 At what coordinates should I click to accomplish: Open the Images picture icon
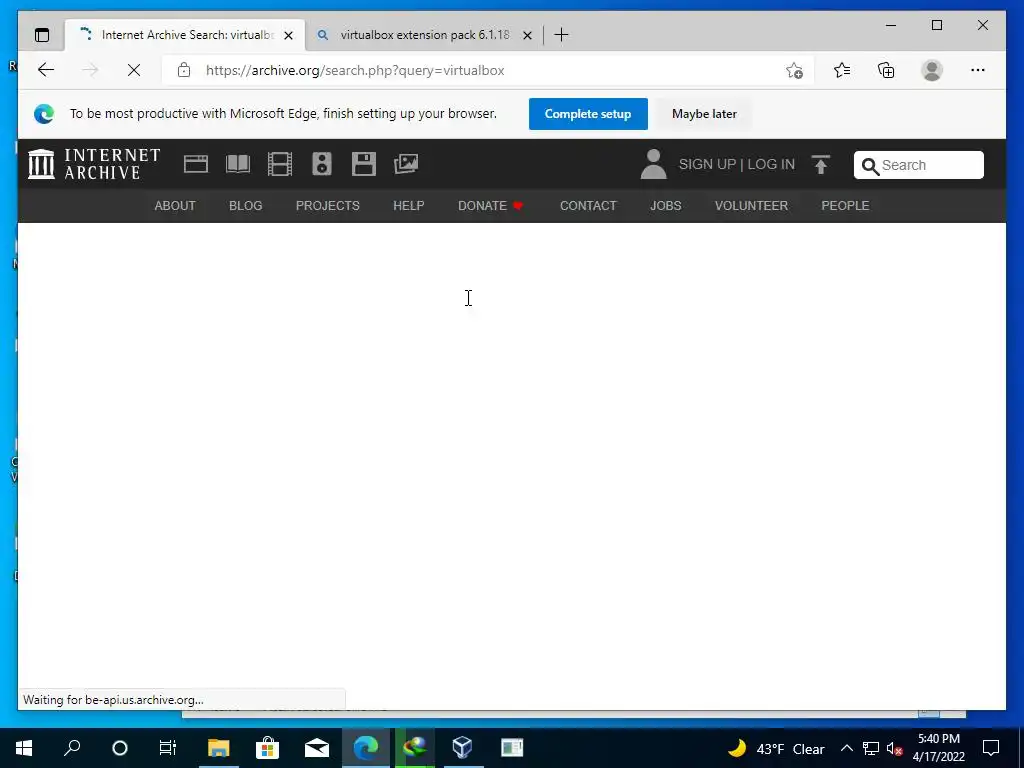tap(406, 164)
